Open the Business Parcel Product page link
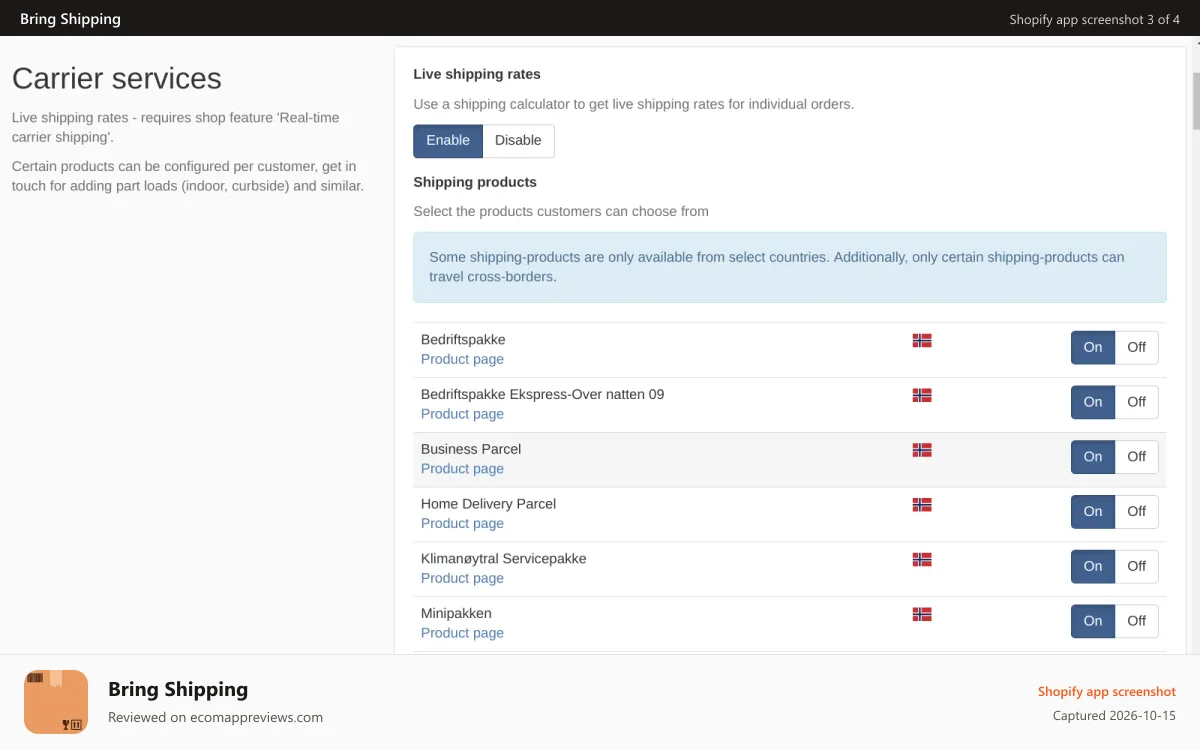This screenshot has width=1200, height=750. [462, 469]
